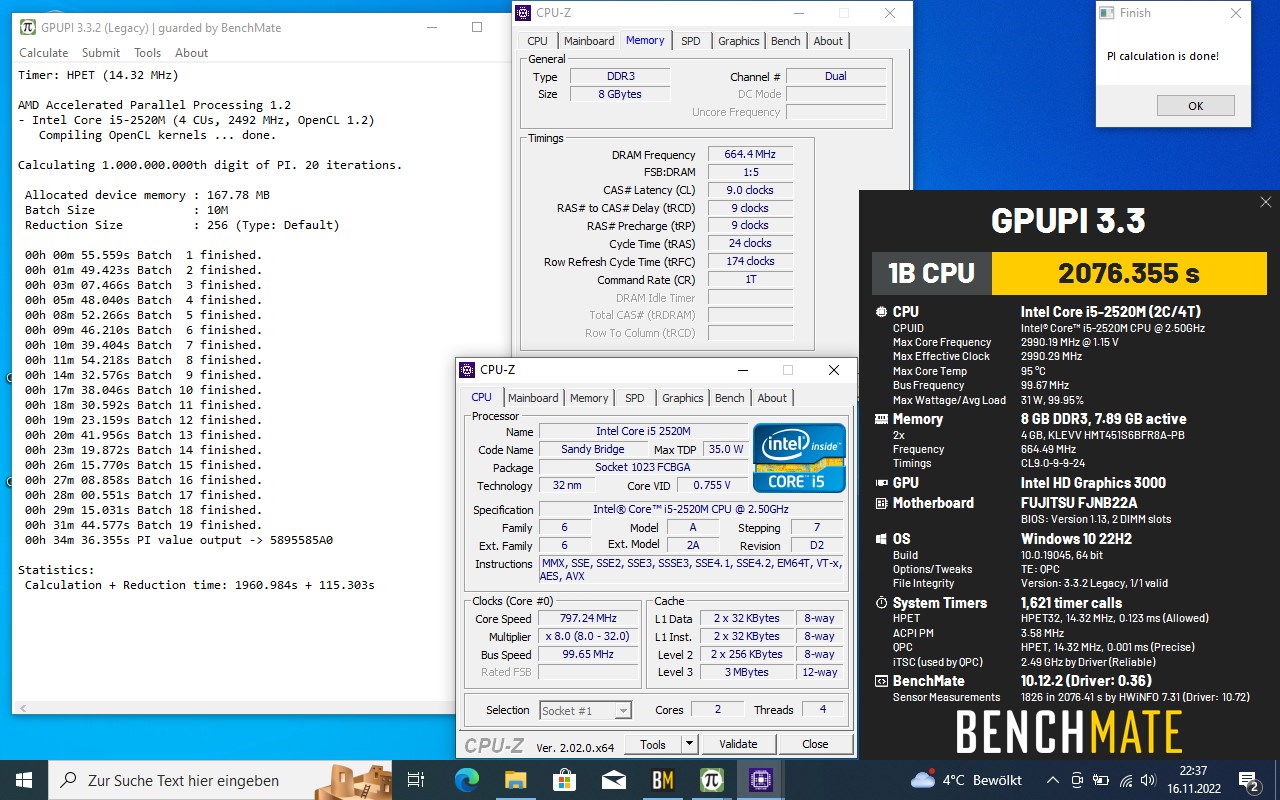Open About tab in front CPU-Z window
This screenshot has width=1280, height=800.
(x=772, y=398)
